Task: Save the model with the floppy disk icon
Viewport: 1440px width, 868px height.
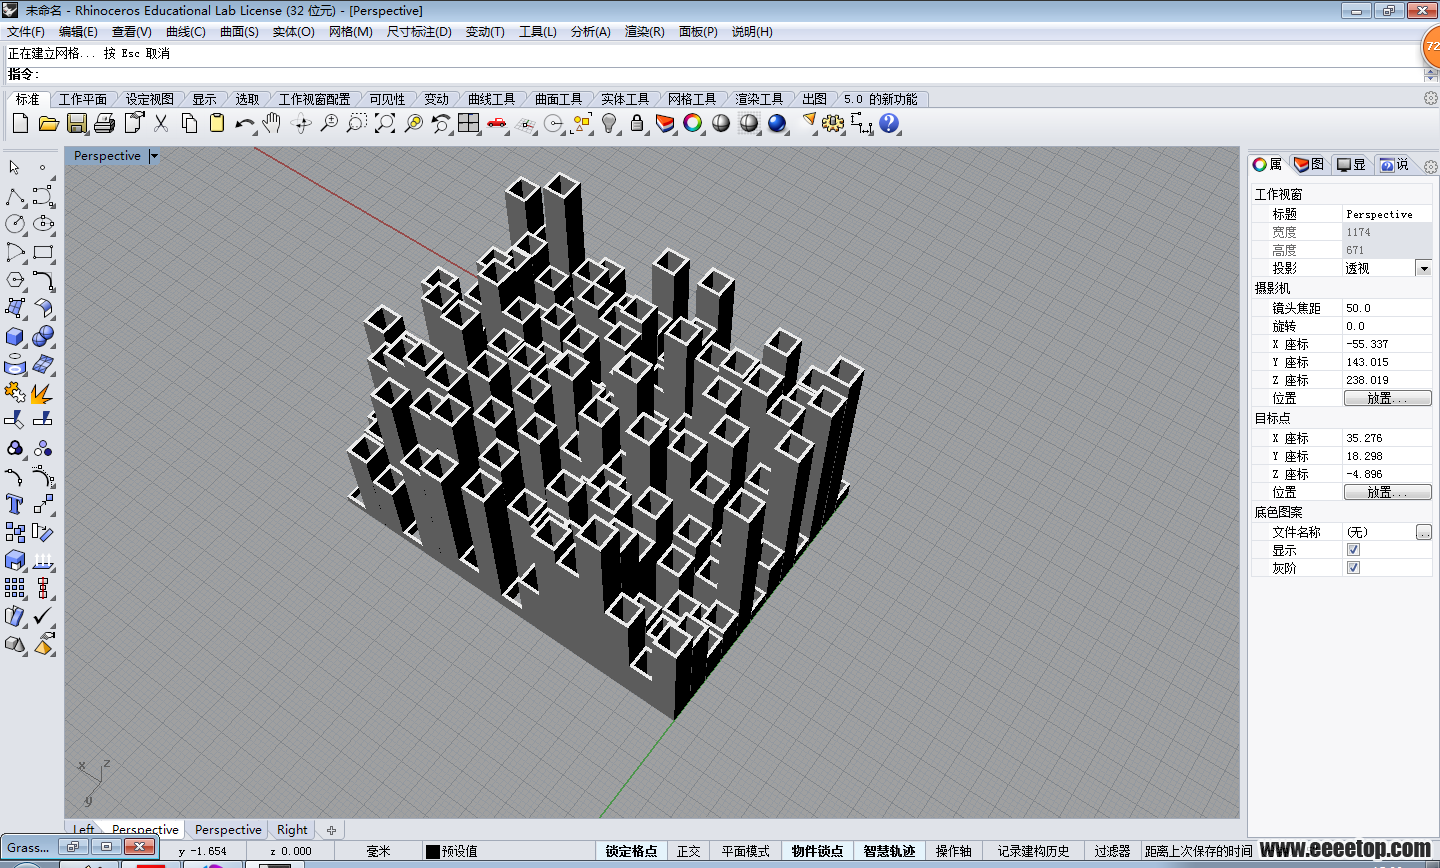Action: coord(77,123)
